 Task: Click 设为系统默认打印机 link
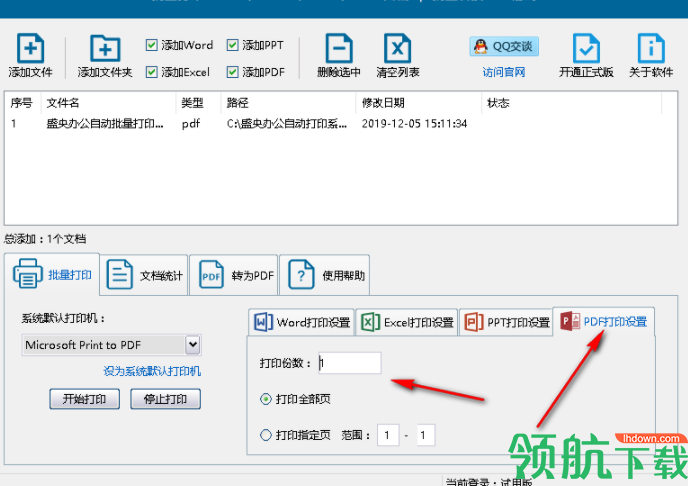pos(152,371)
